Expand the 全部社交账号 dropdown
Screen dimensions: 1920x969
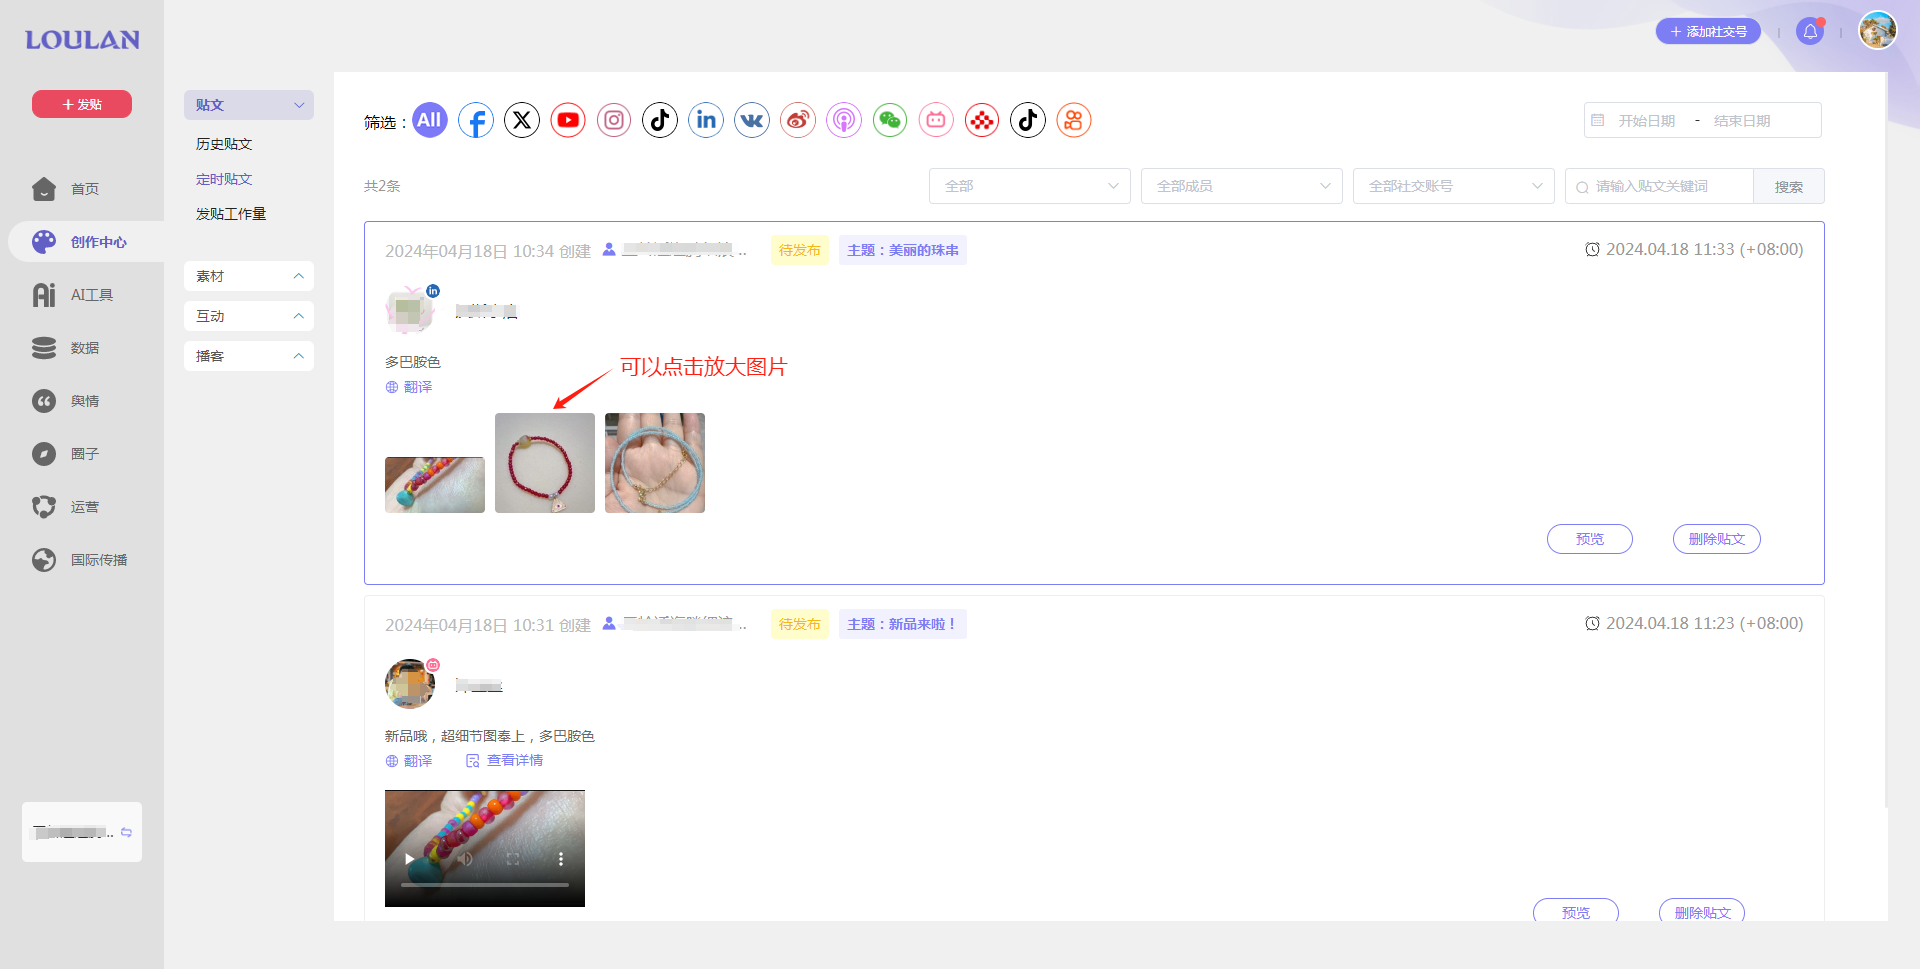click(1453, 186)
